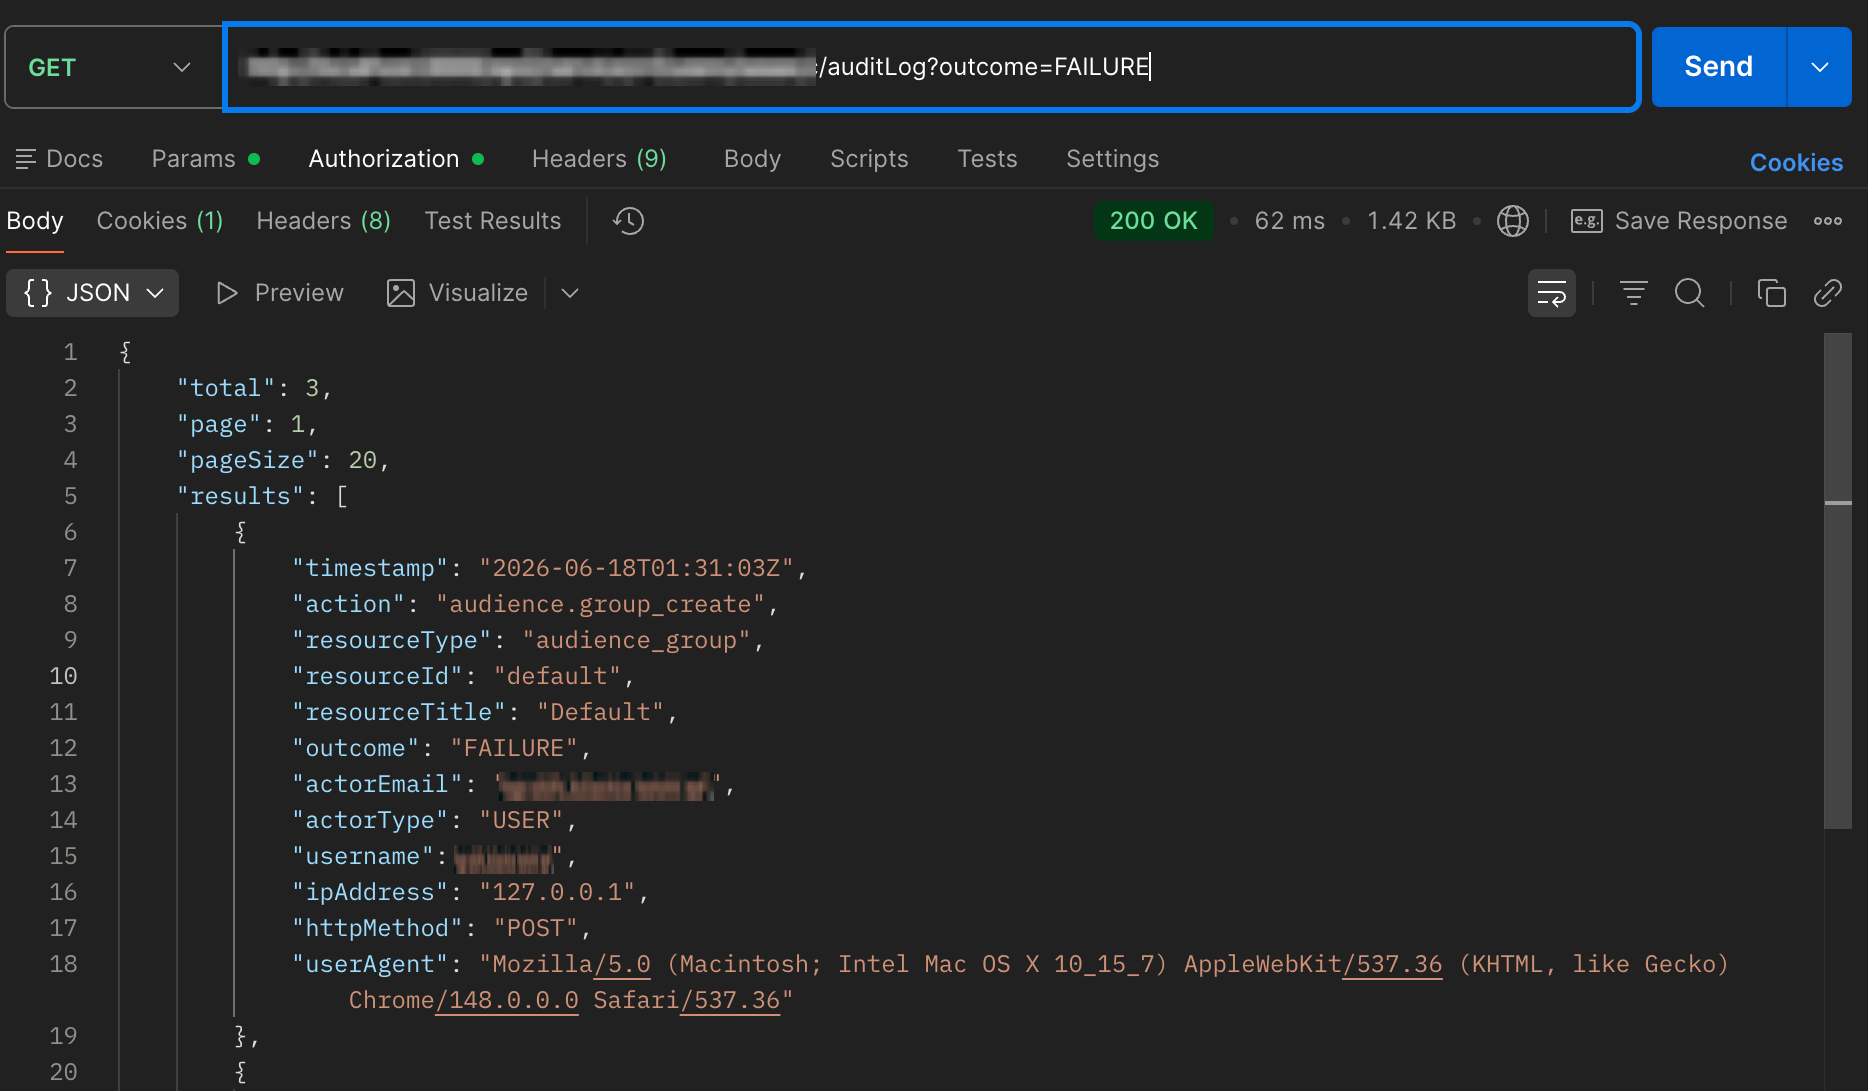
Task: Open the request Body tab
Action: click(x=752, y=159)
